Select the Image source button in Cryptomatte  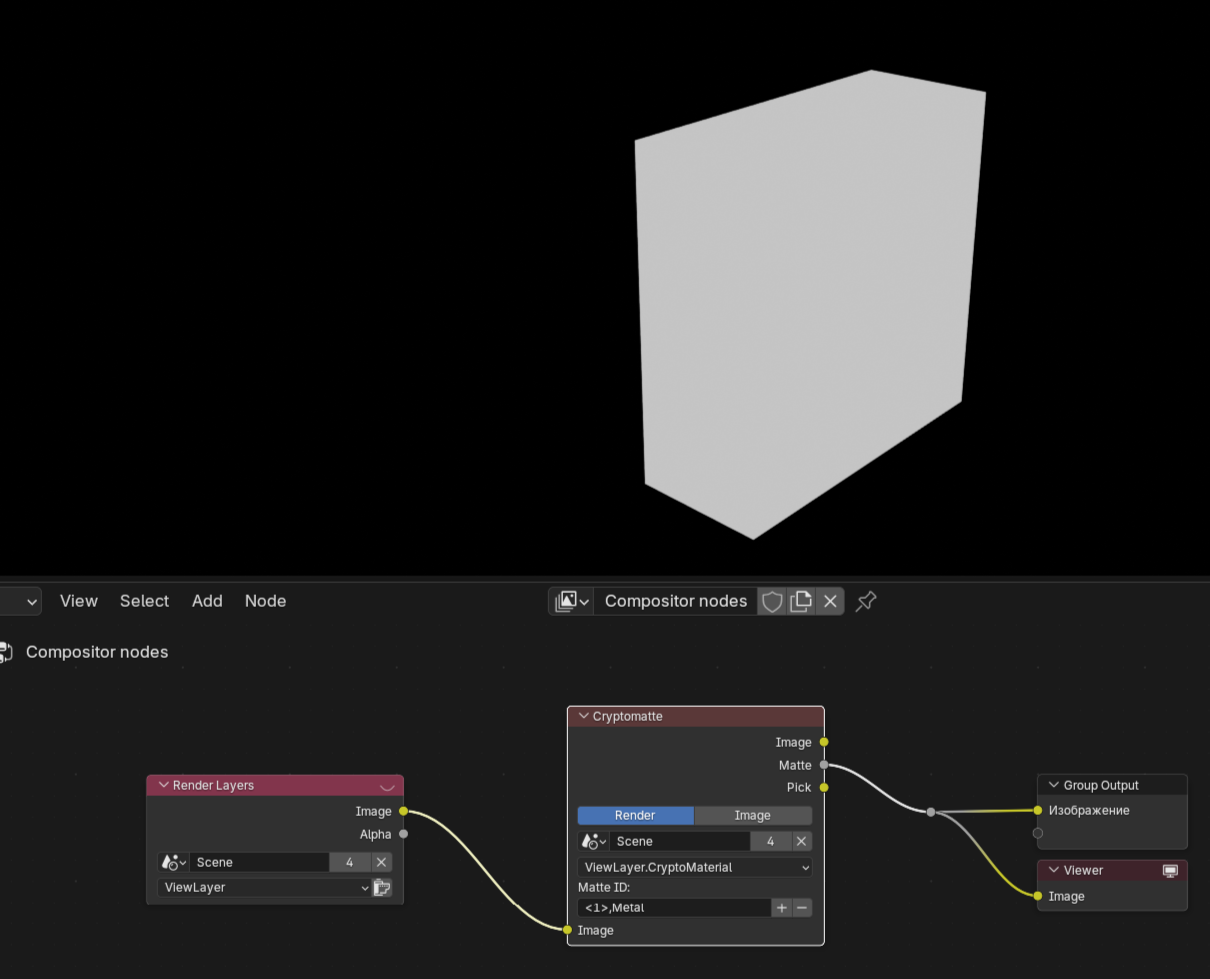(x=753, y=815)
